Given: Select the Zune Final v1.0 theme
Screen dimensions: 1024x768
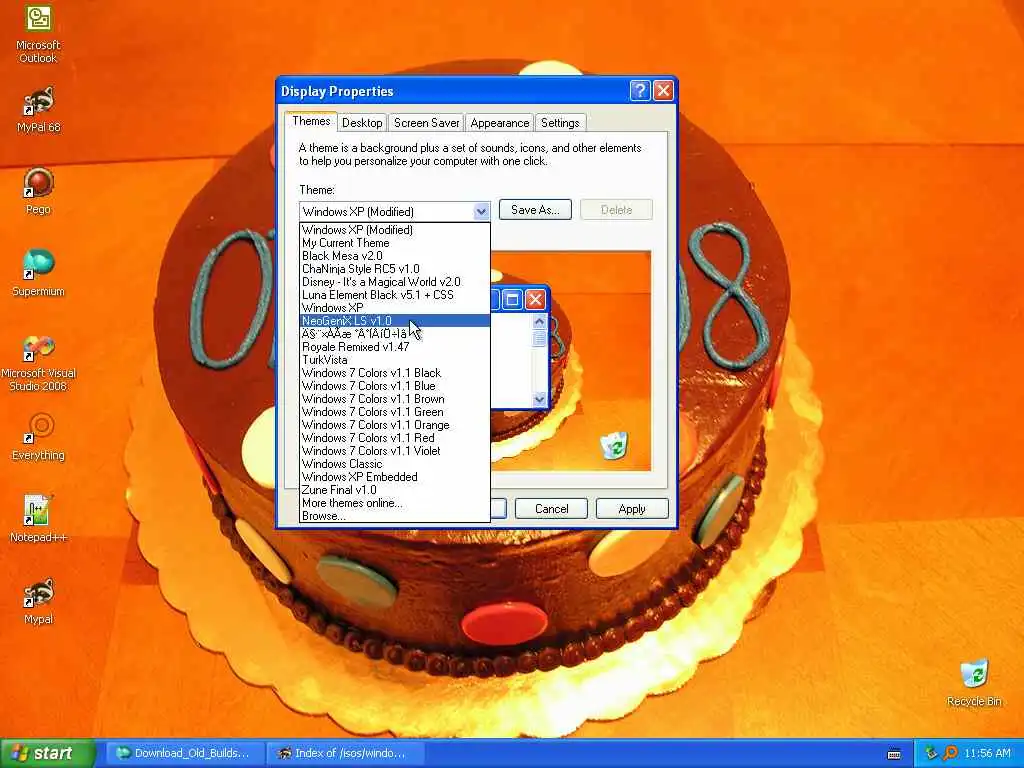Looking at the screenshot, I should point(394,490).
